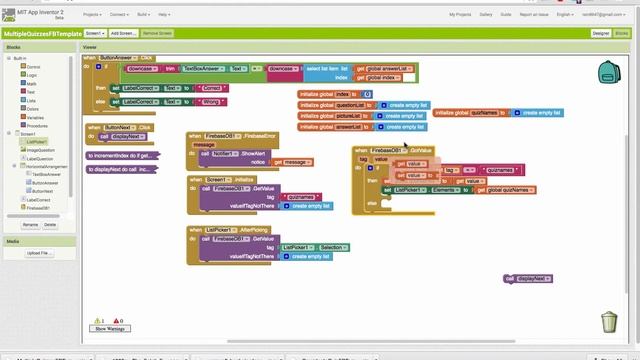Click the 'to incrementIndex' collapsed procedure block
Screen dimensions: 640x360
click(122, 156)
